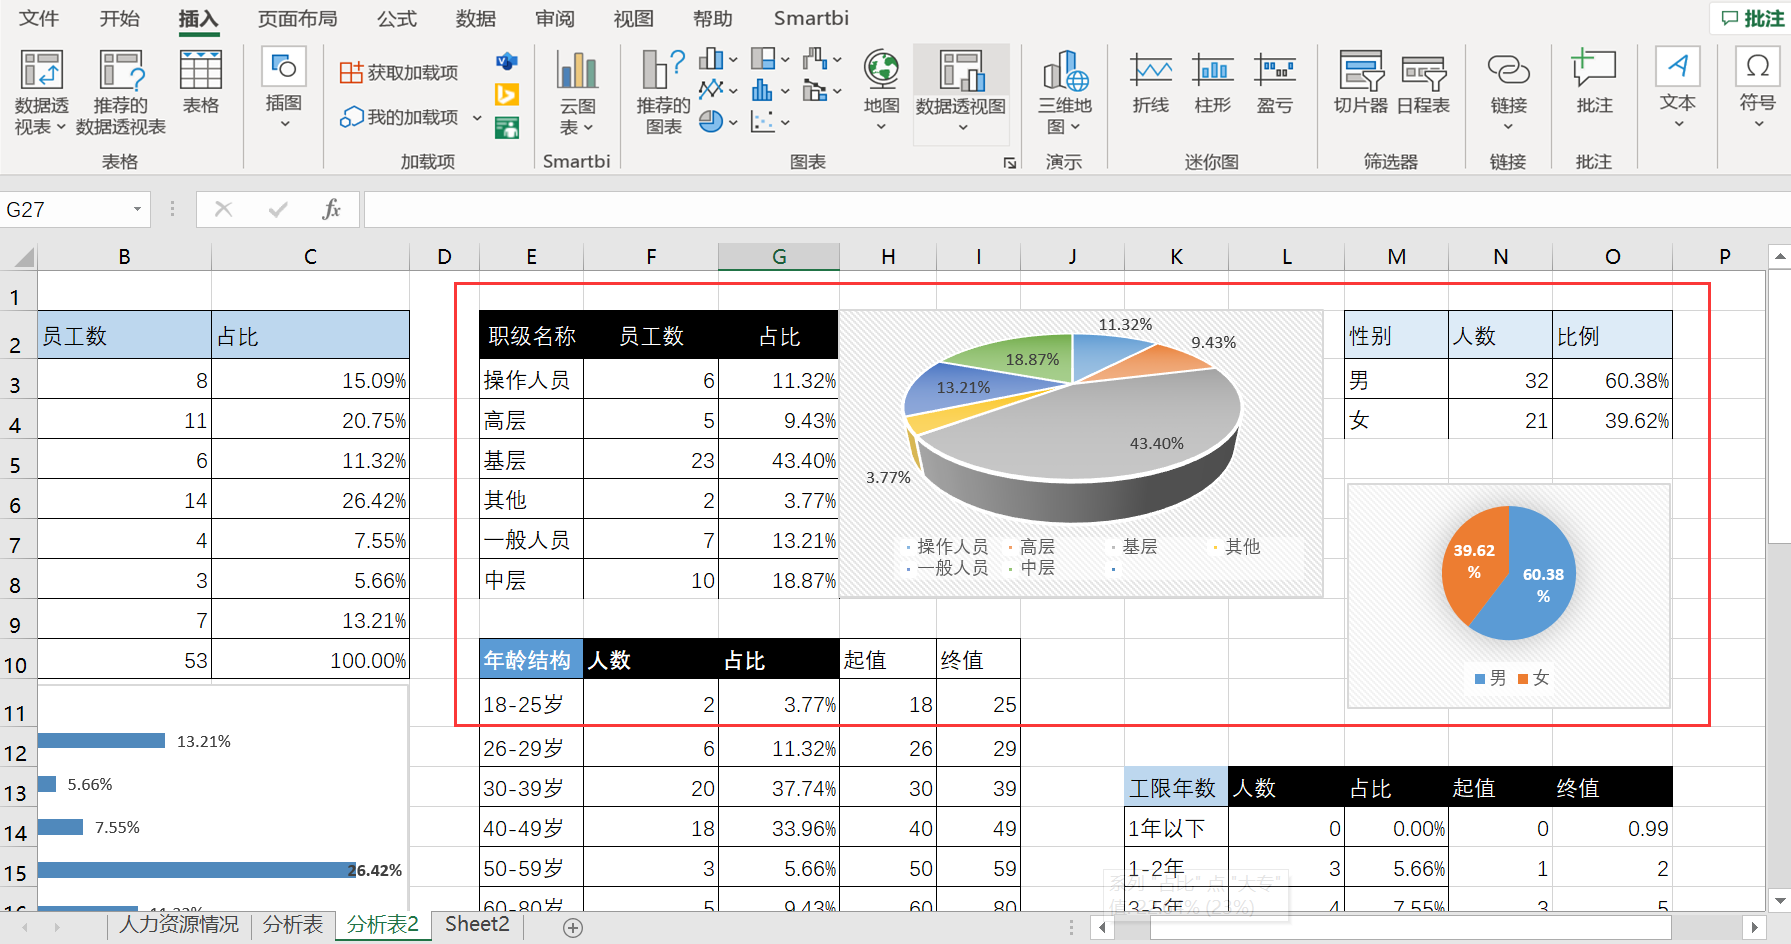Switch to the 开始 Home tab

[x=120, y=18]
